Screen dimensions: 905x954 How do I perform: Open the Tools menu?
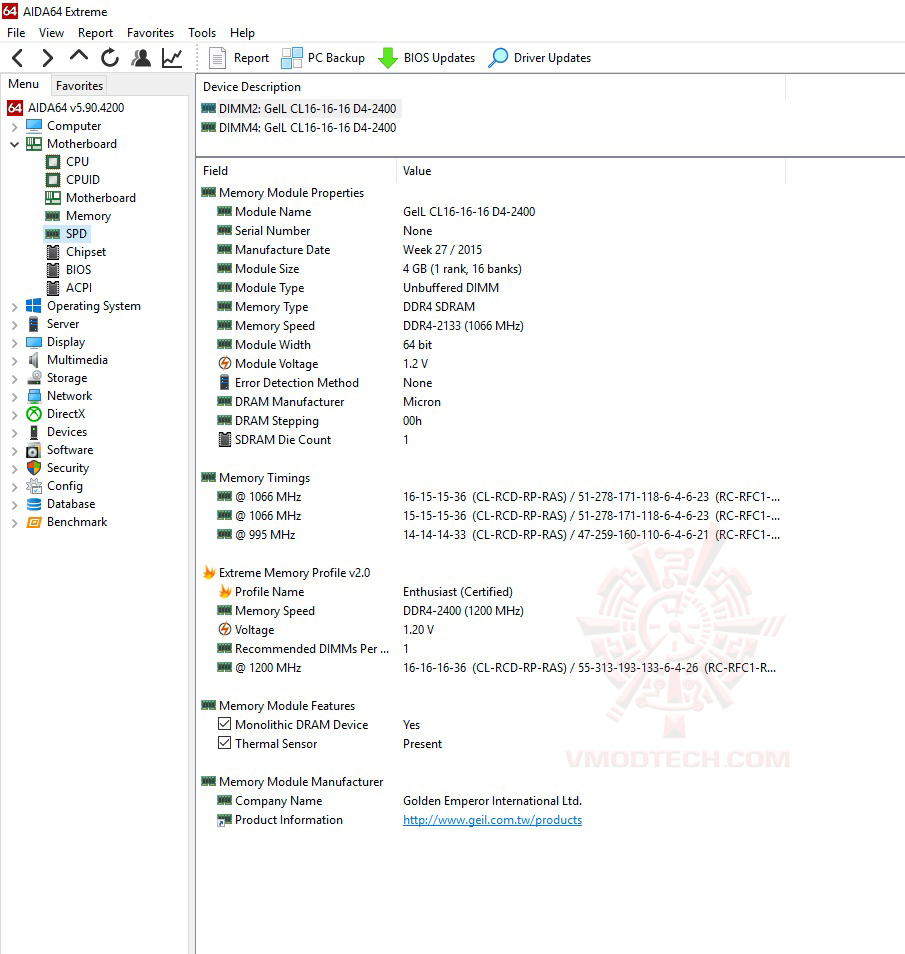tap(202, 33)
